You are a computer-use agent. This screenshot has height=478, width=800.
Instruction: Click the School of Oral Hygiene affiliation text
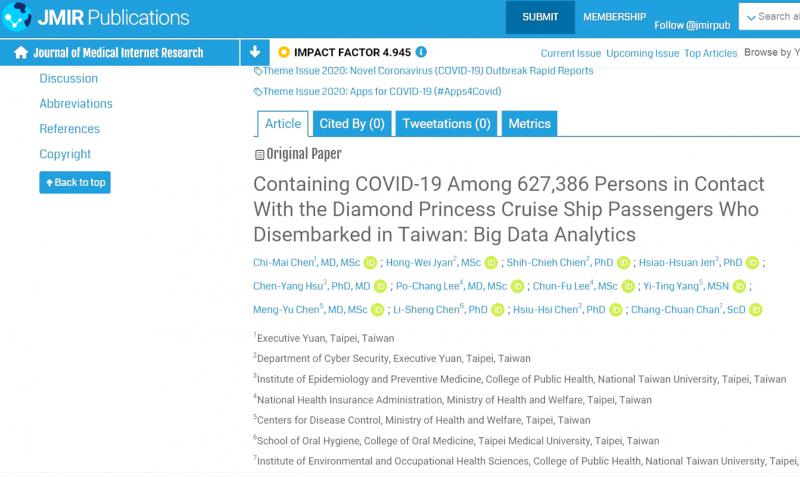[x=458, y=441]
